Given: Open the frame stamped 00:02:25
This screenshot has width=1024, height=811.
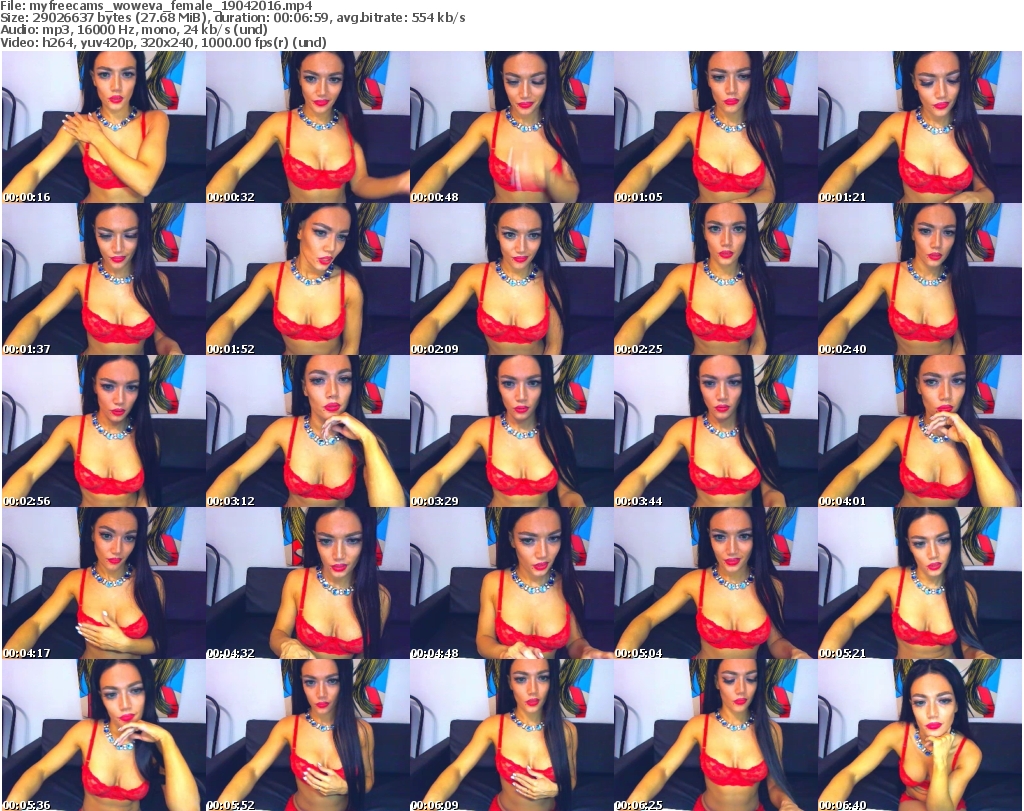Looking at the screenshot, I should click(x=715, y=279).
